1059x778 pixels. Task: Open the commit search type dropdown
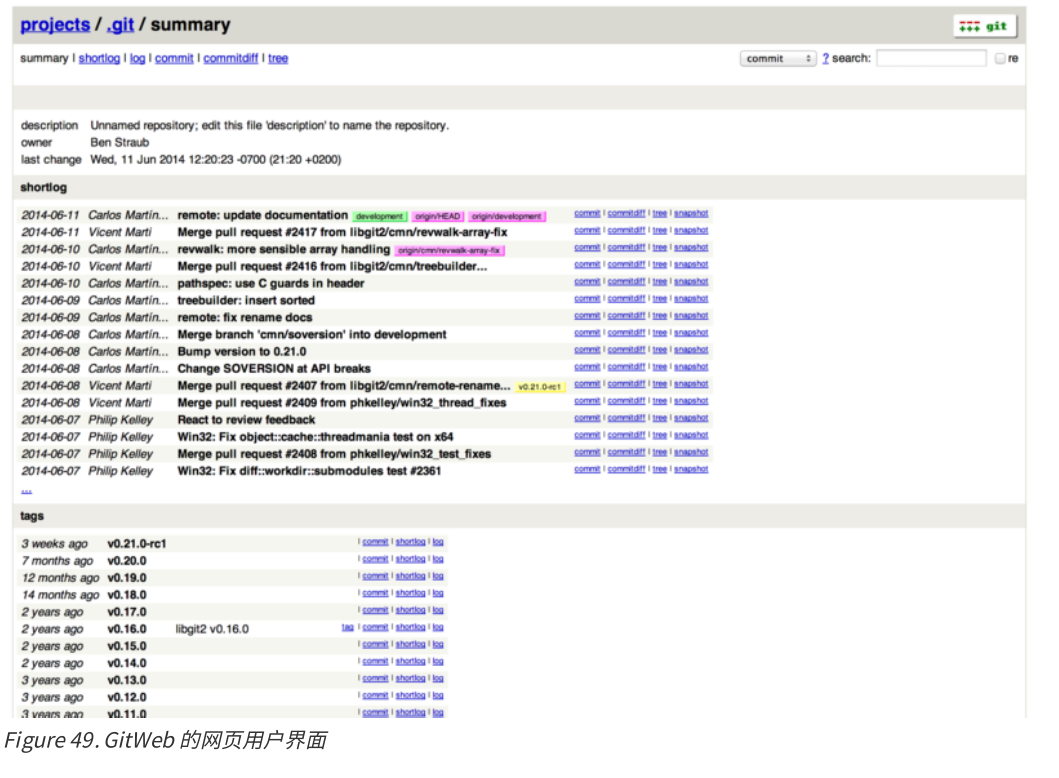778,59
